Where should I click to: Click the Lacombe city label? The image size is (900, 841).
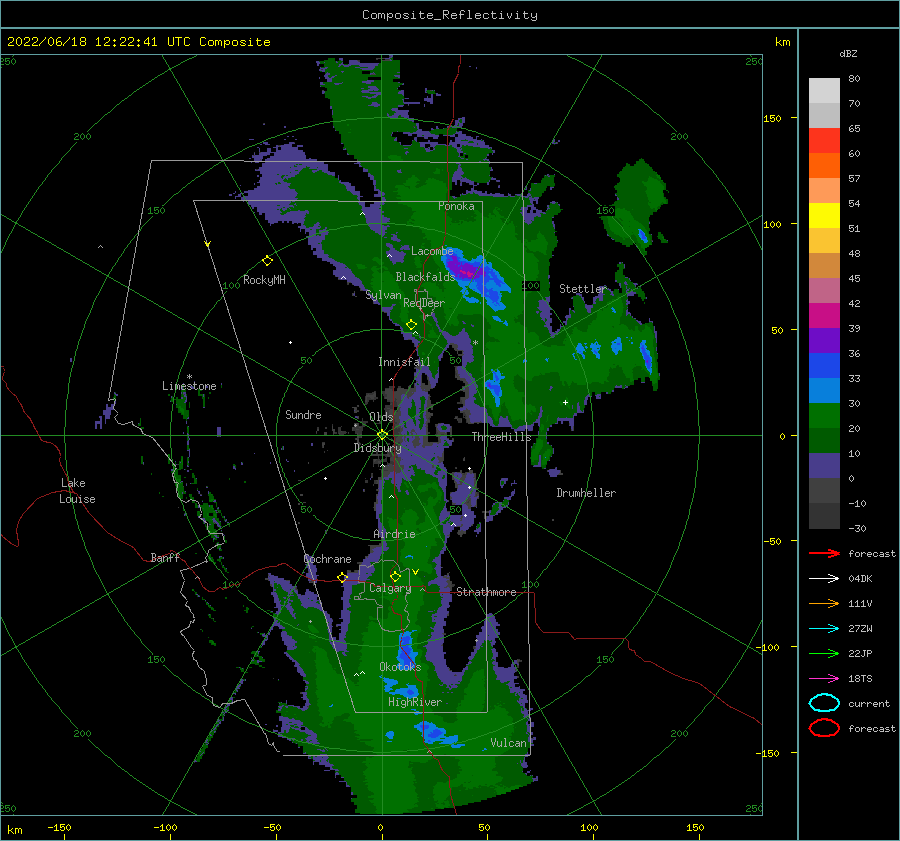tap(432, 251)
